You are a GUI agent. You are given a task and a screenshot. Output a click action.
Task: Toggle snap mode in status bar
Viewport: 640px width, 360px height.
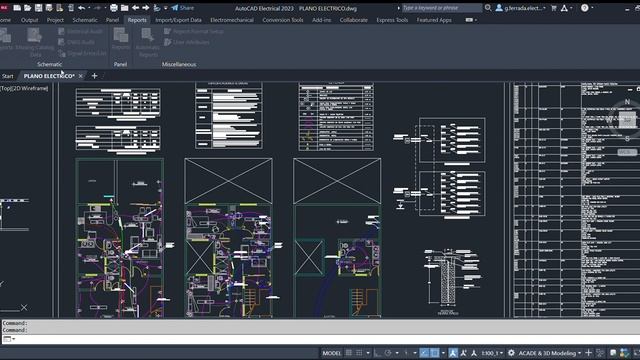coord(359,353)
